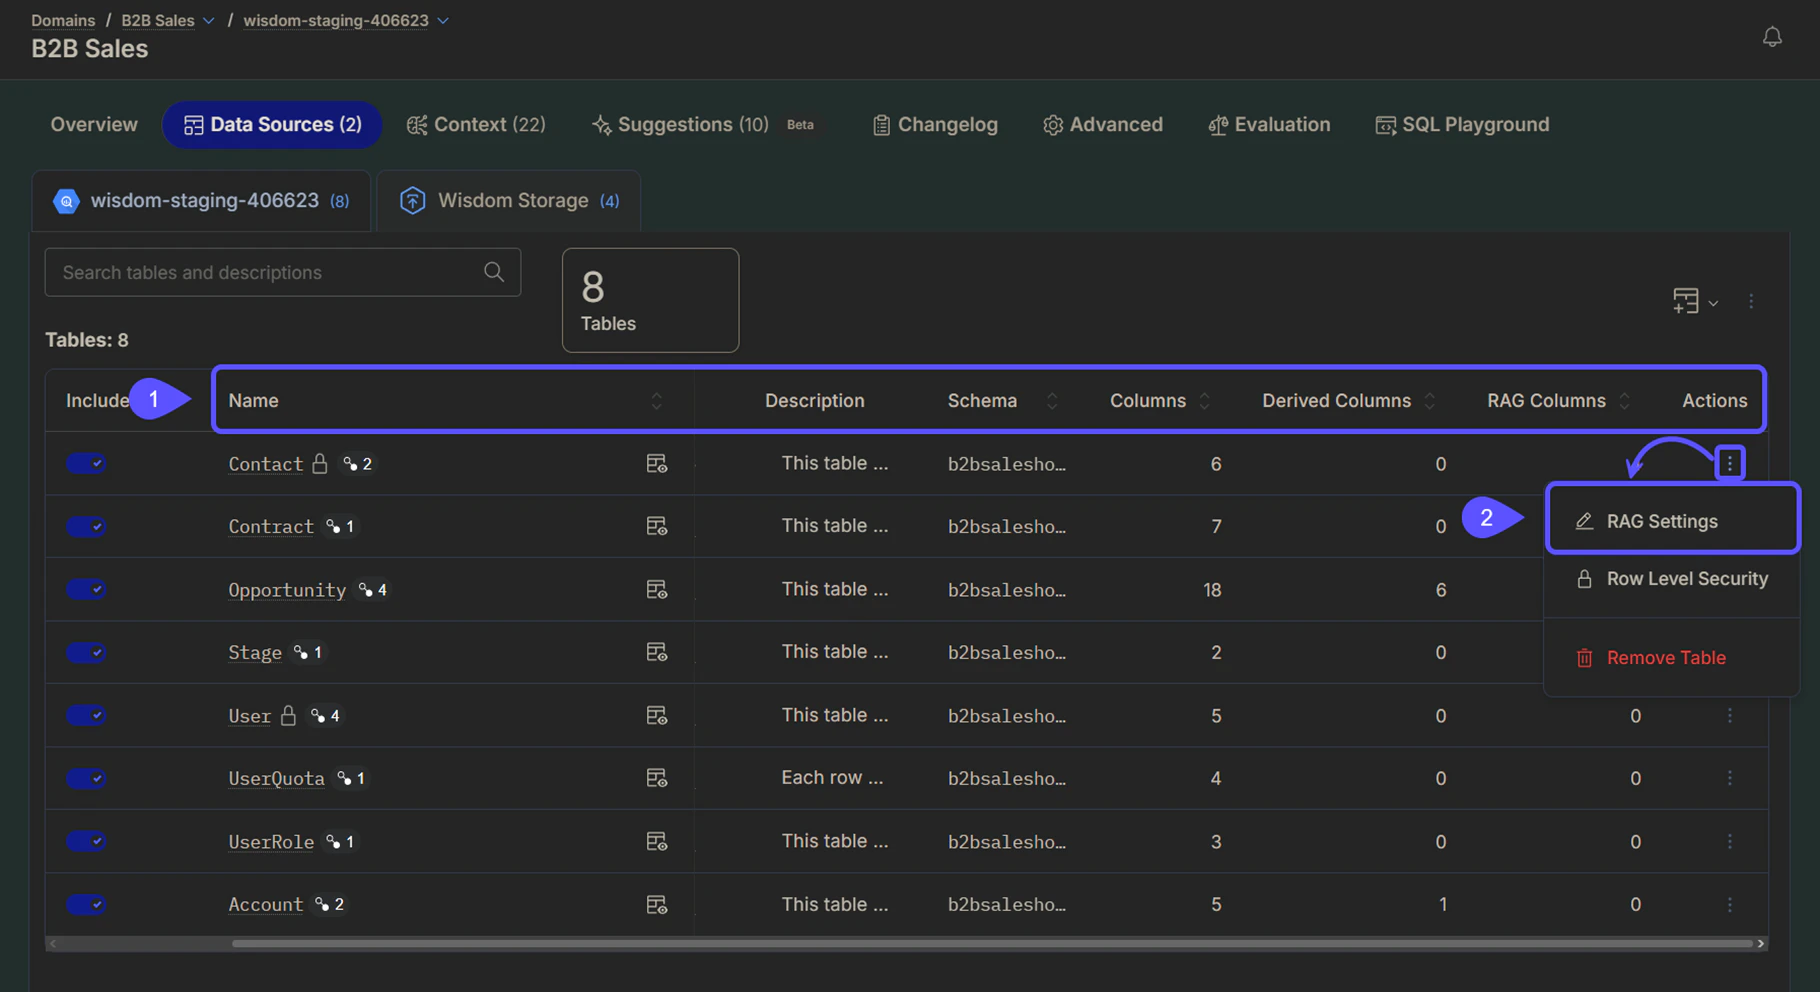Open the Context (22) tab
Viewport: 1820px width, 992px height.
[476, 124]
